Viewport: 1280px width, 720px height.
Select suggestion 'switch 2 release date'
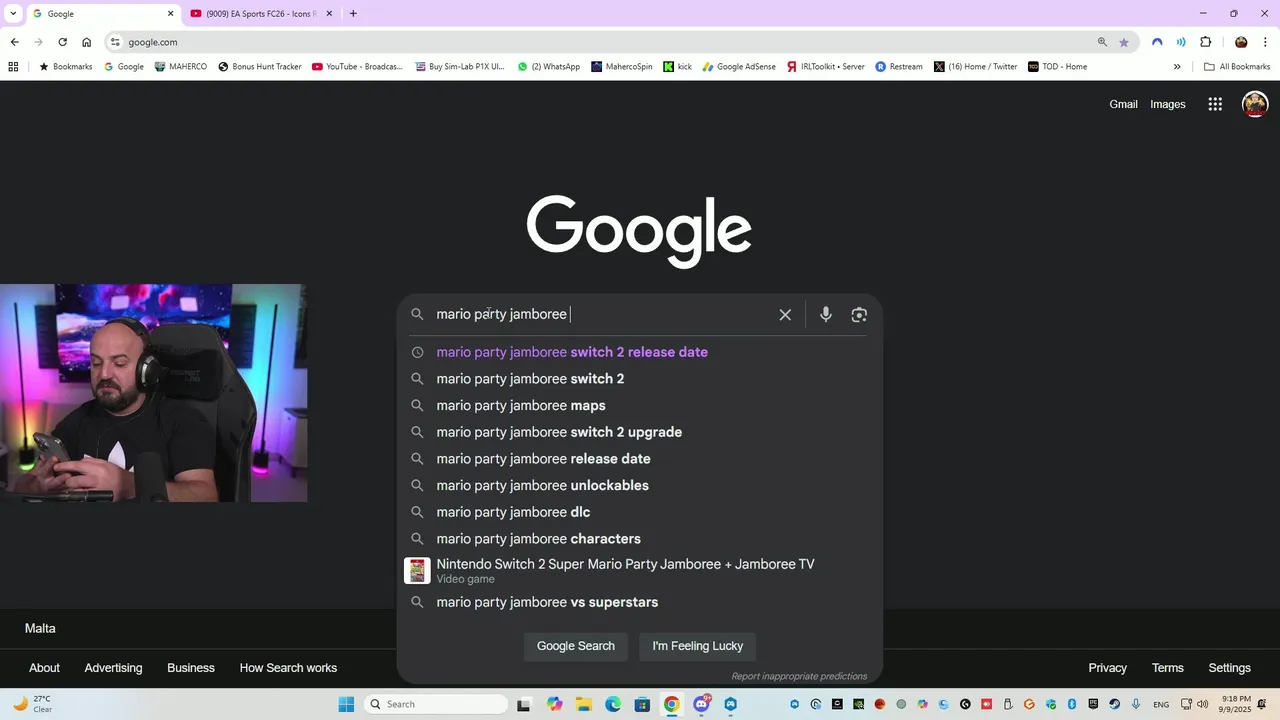pos(640,352)
